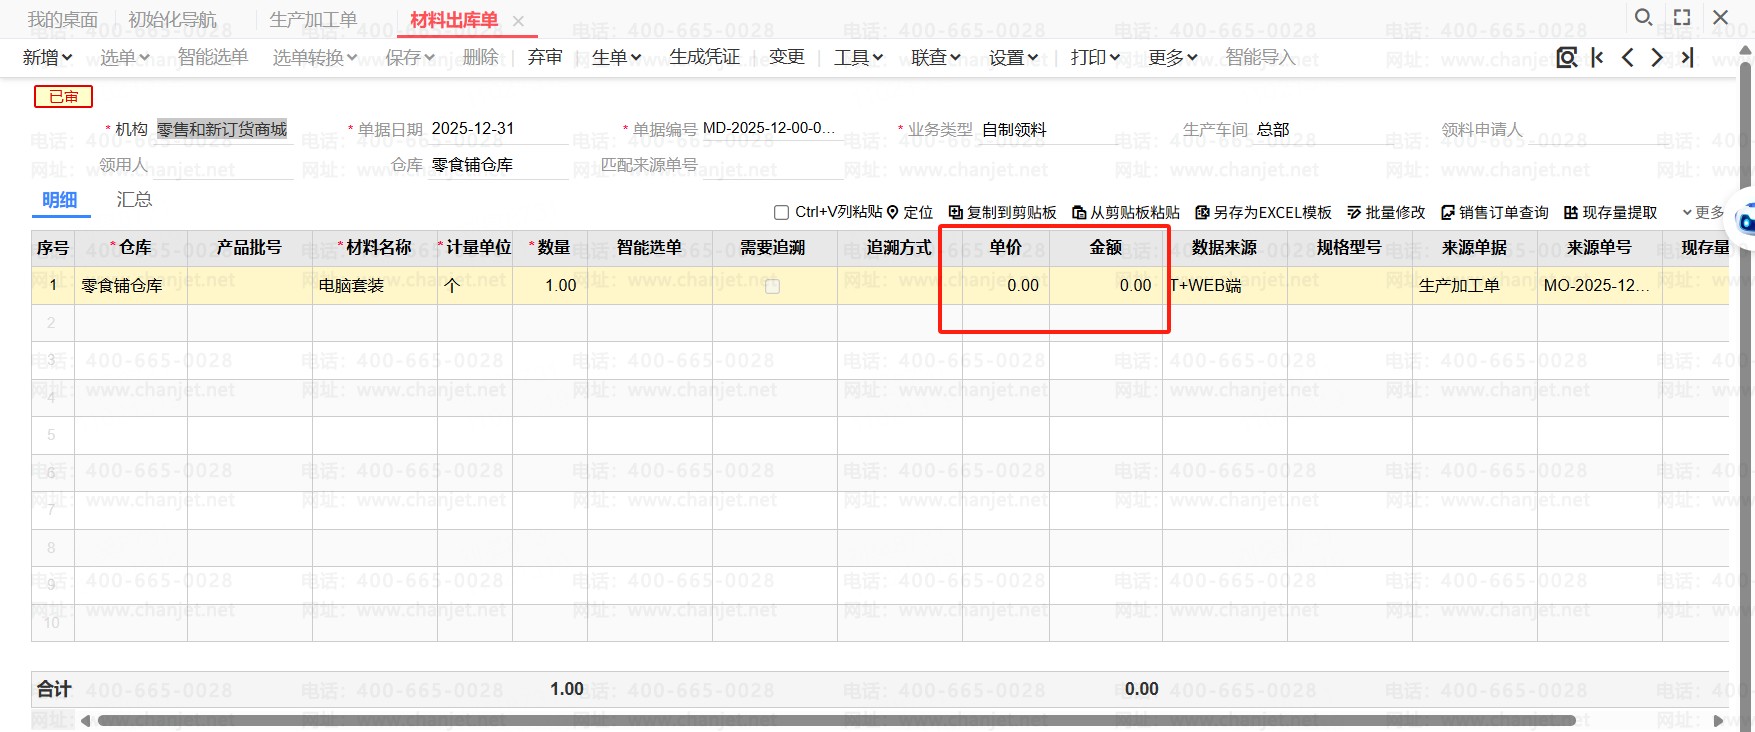This screenshot has height=732, width=1755.
Task: Toggle fullscreen with the expand icon
Action: click(1682, 18)
